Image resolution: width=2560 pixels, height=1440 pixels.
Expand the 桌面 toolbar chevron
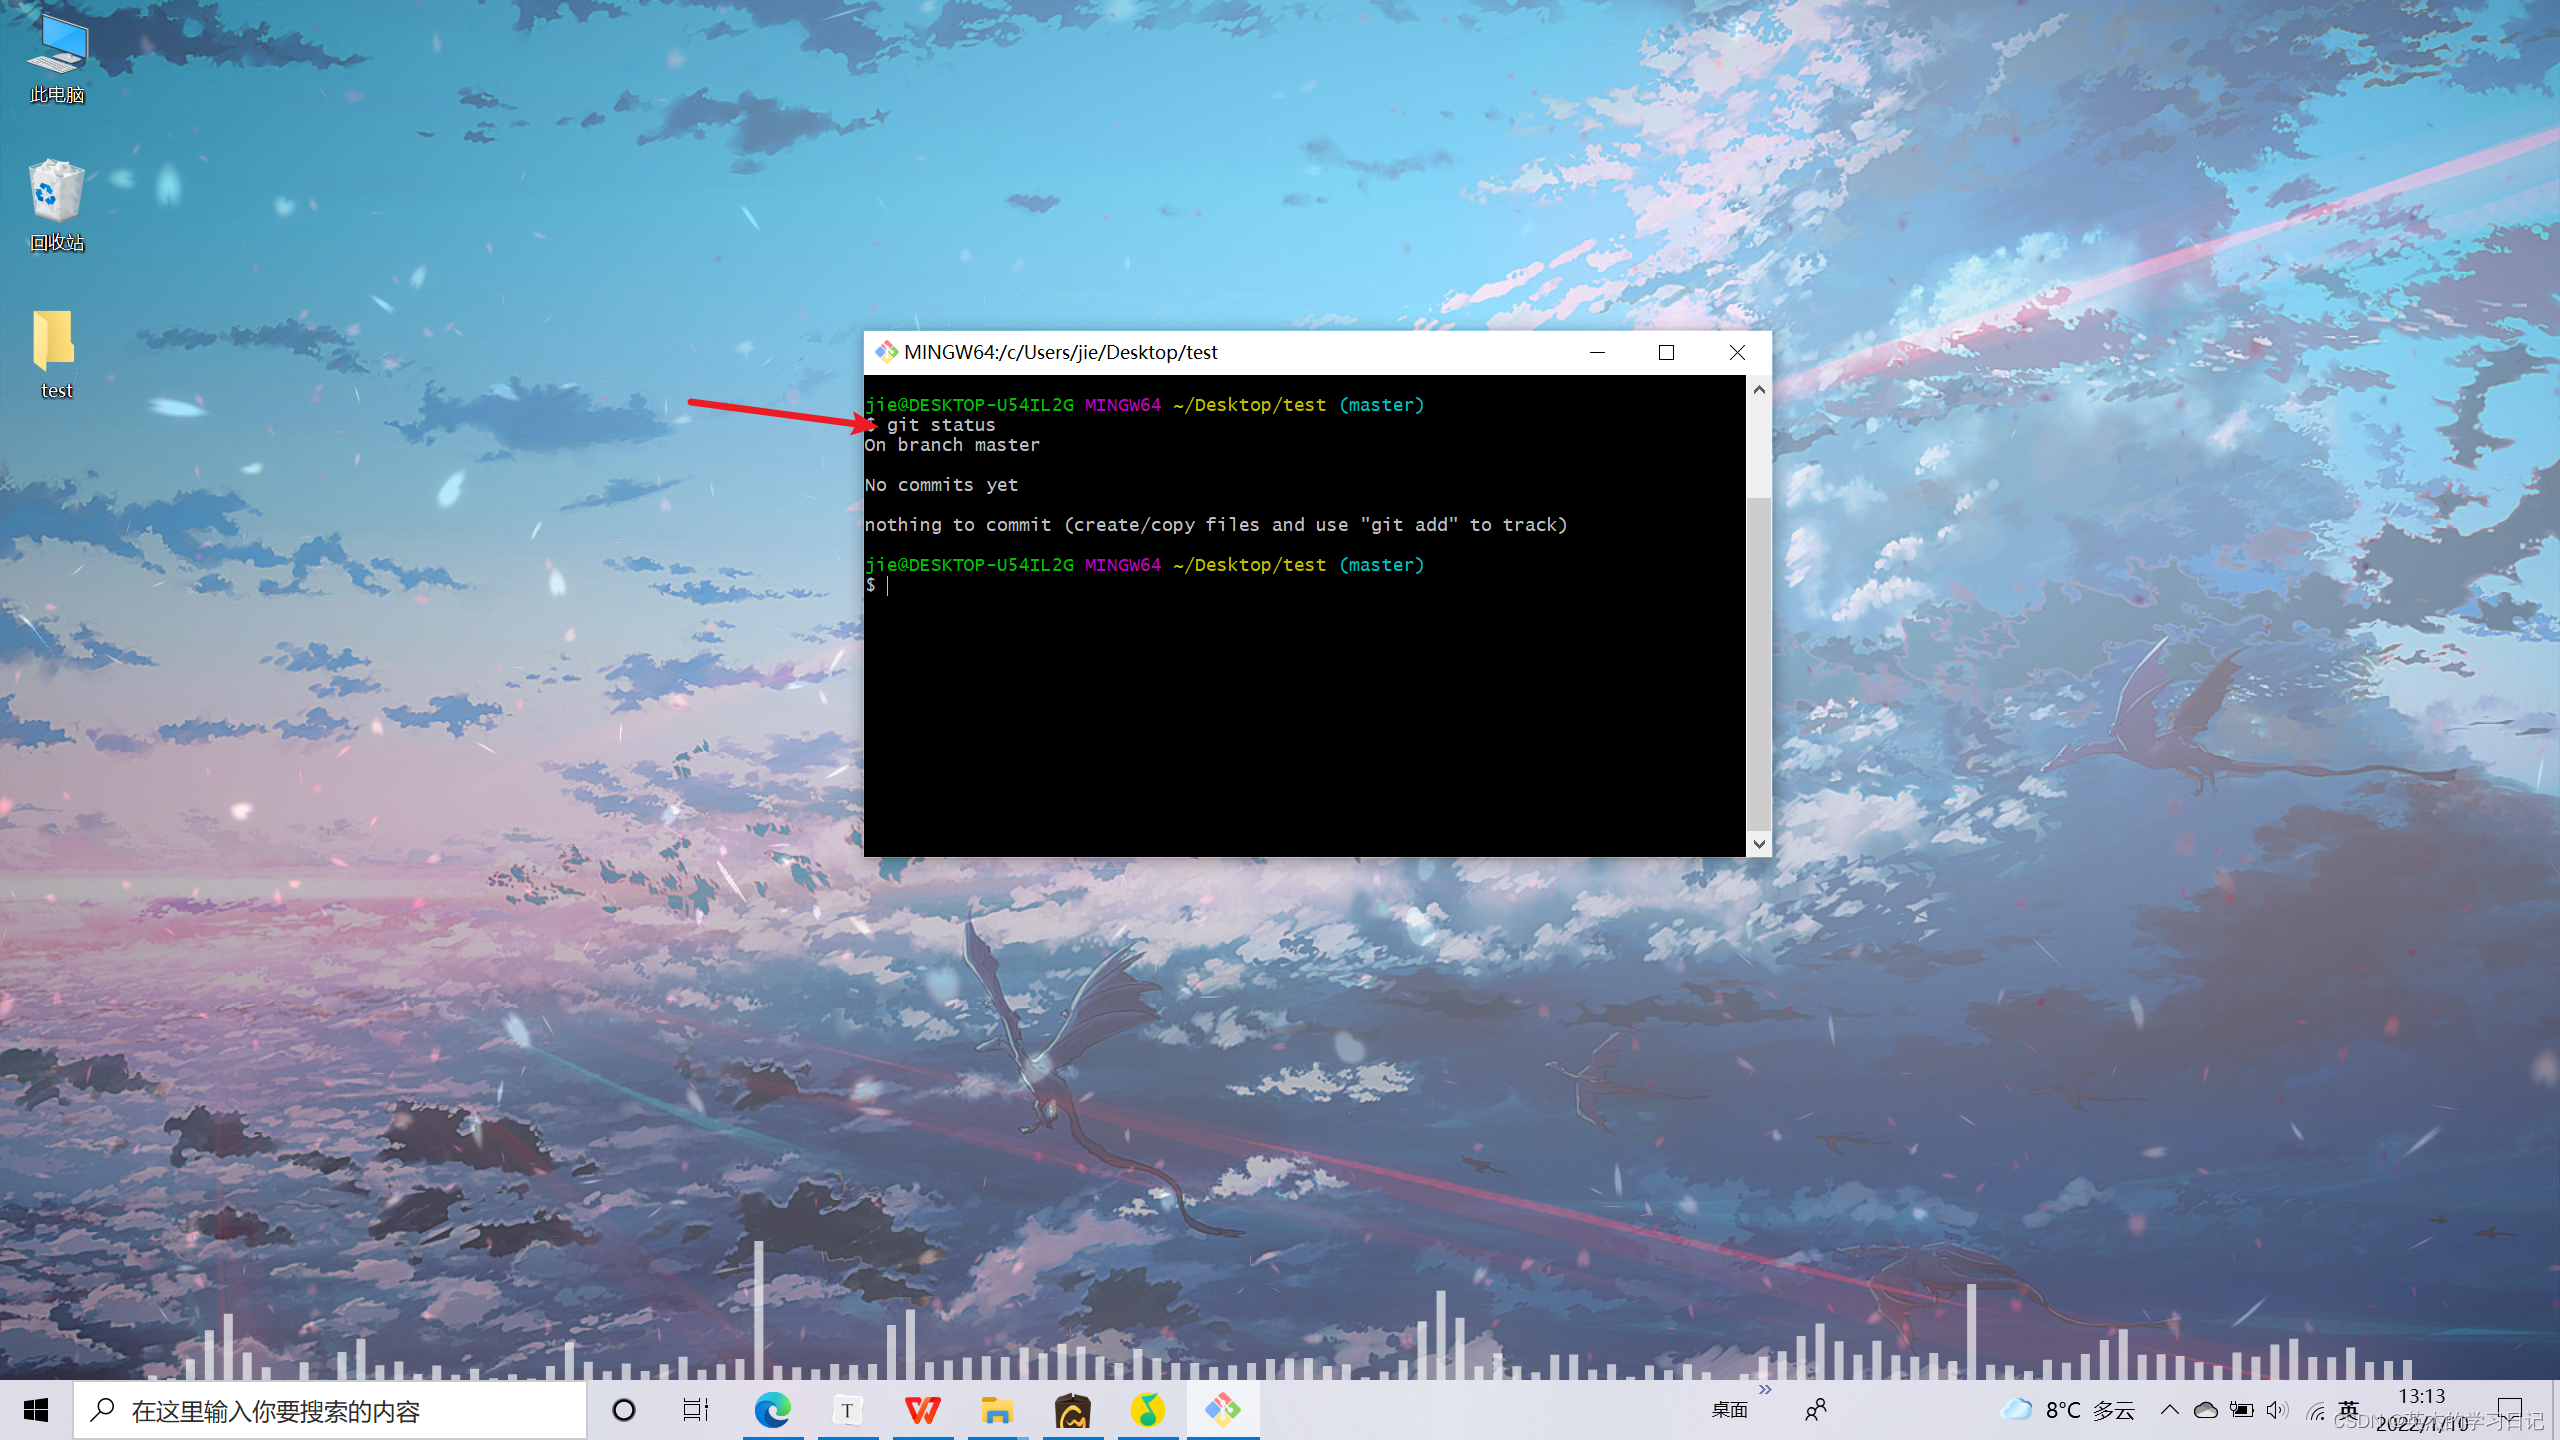click(x=1765, y=1389)
